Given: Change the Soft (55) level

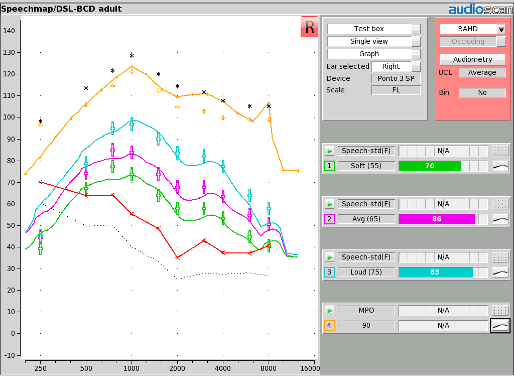Looking at the screenshot, I should coord(366,166).
